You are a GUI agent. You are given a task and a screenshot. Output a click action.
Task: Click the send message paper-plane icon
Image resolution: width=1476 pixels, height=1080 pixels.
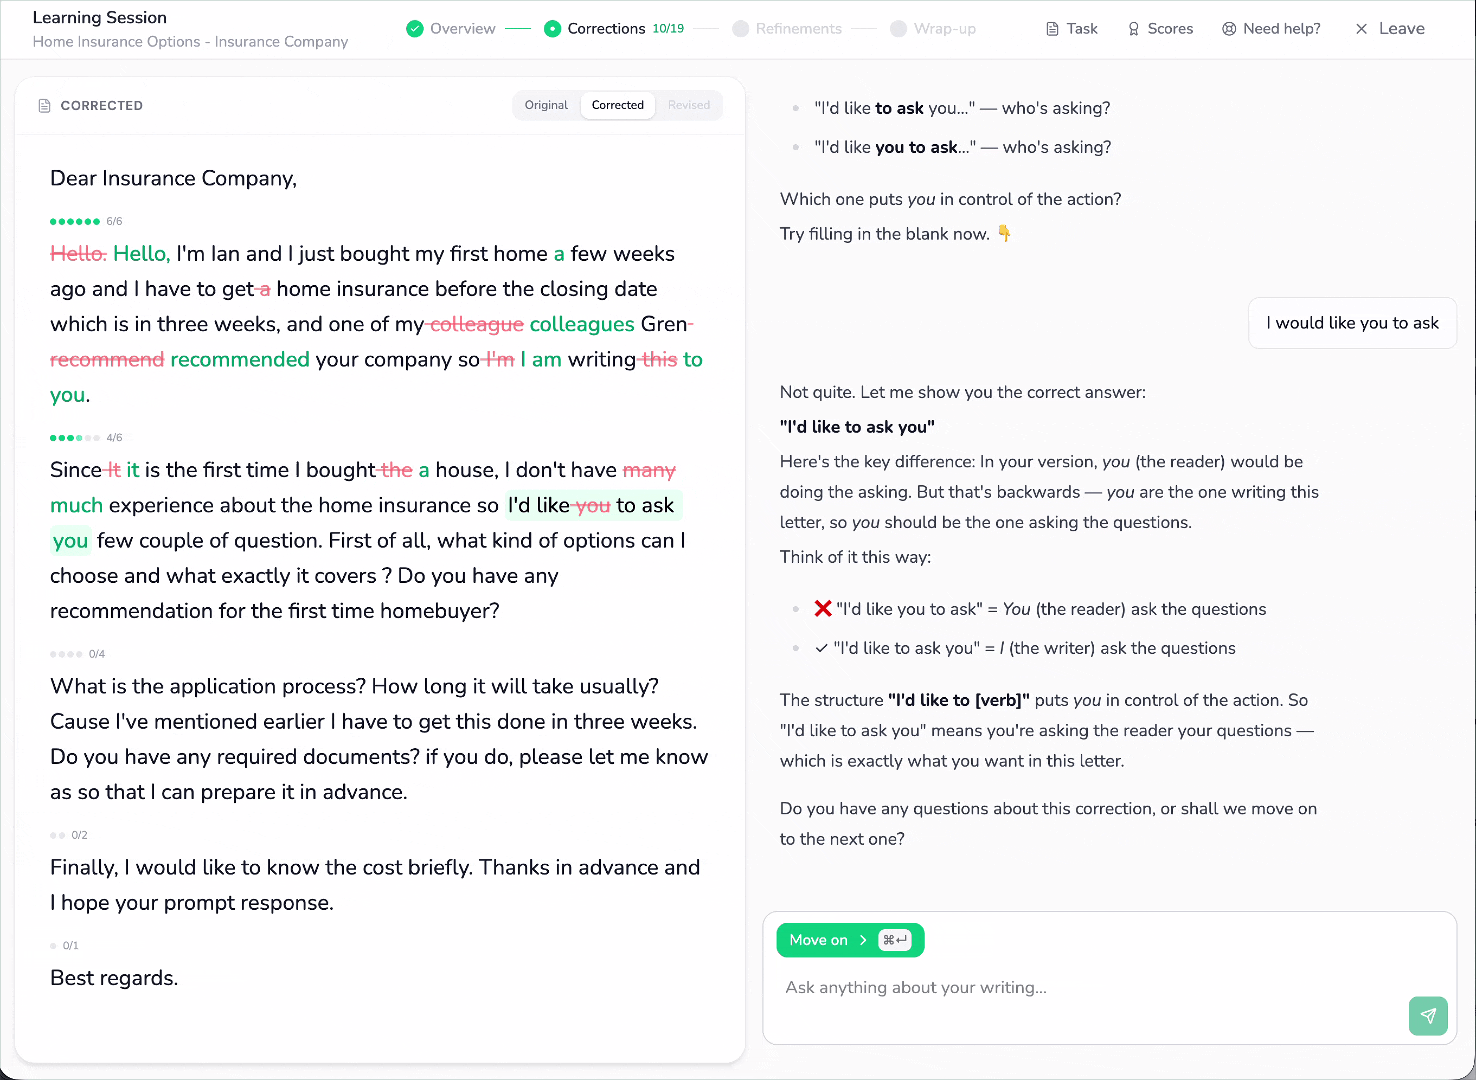coord(1428,1016)
